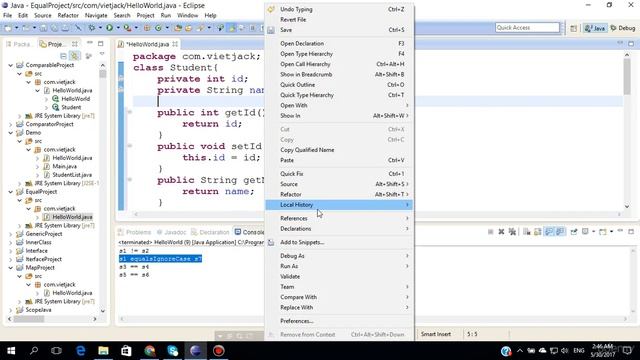Click the New file toolbar icon
640x360 pixels.
pos(8,28)
